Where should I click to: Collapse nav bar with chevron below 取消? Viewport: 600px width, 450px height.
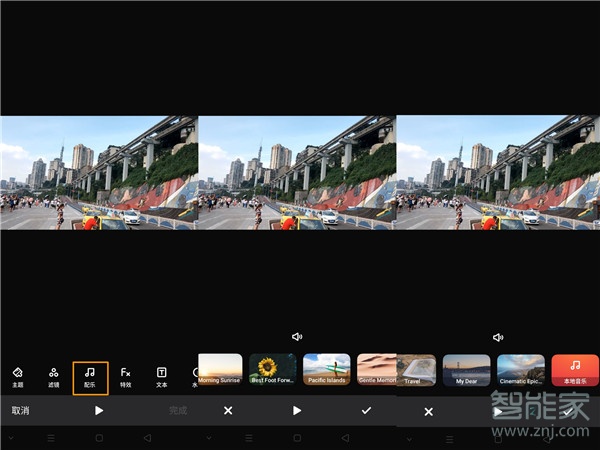(x=12, y=438)
